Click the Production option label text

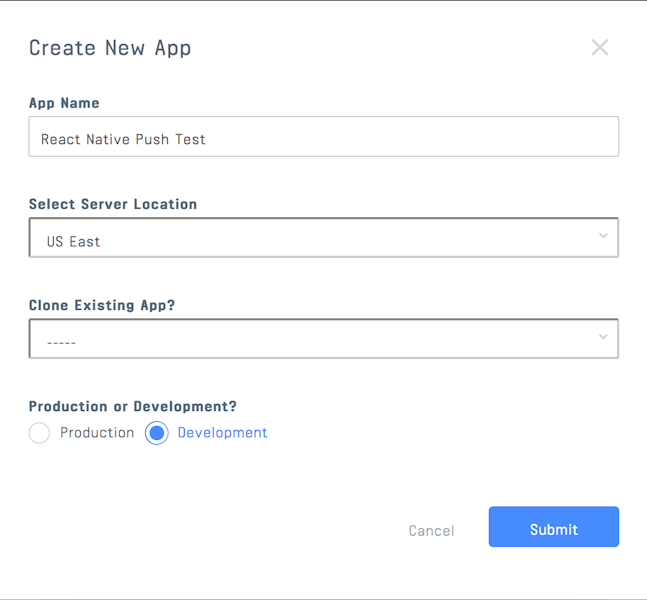97,433
